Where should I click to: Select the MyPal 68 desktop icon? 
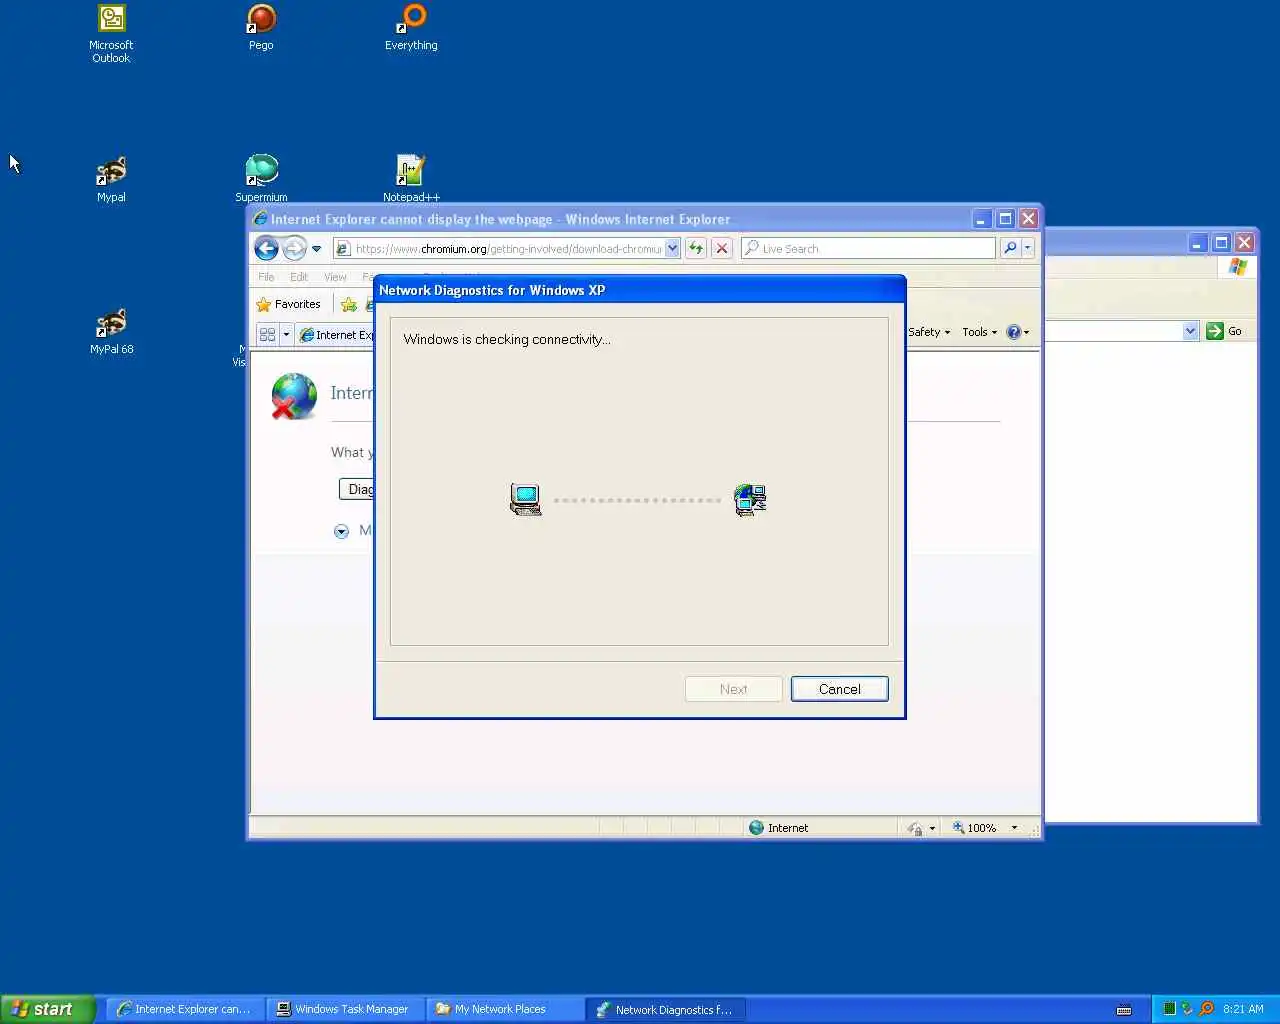click(x=111, y=331)
